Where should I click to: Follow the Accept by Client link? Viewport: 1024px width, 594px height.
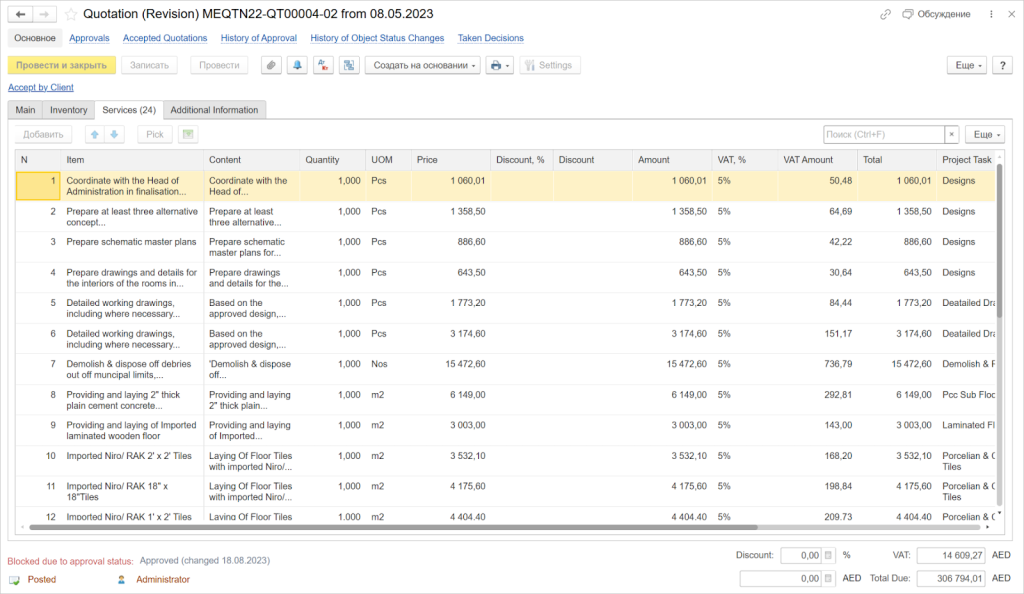click(40, 87)
